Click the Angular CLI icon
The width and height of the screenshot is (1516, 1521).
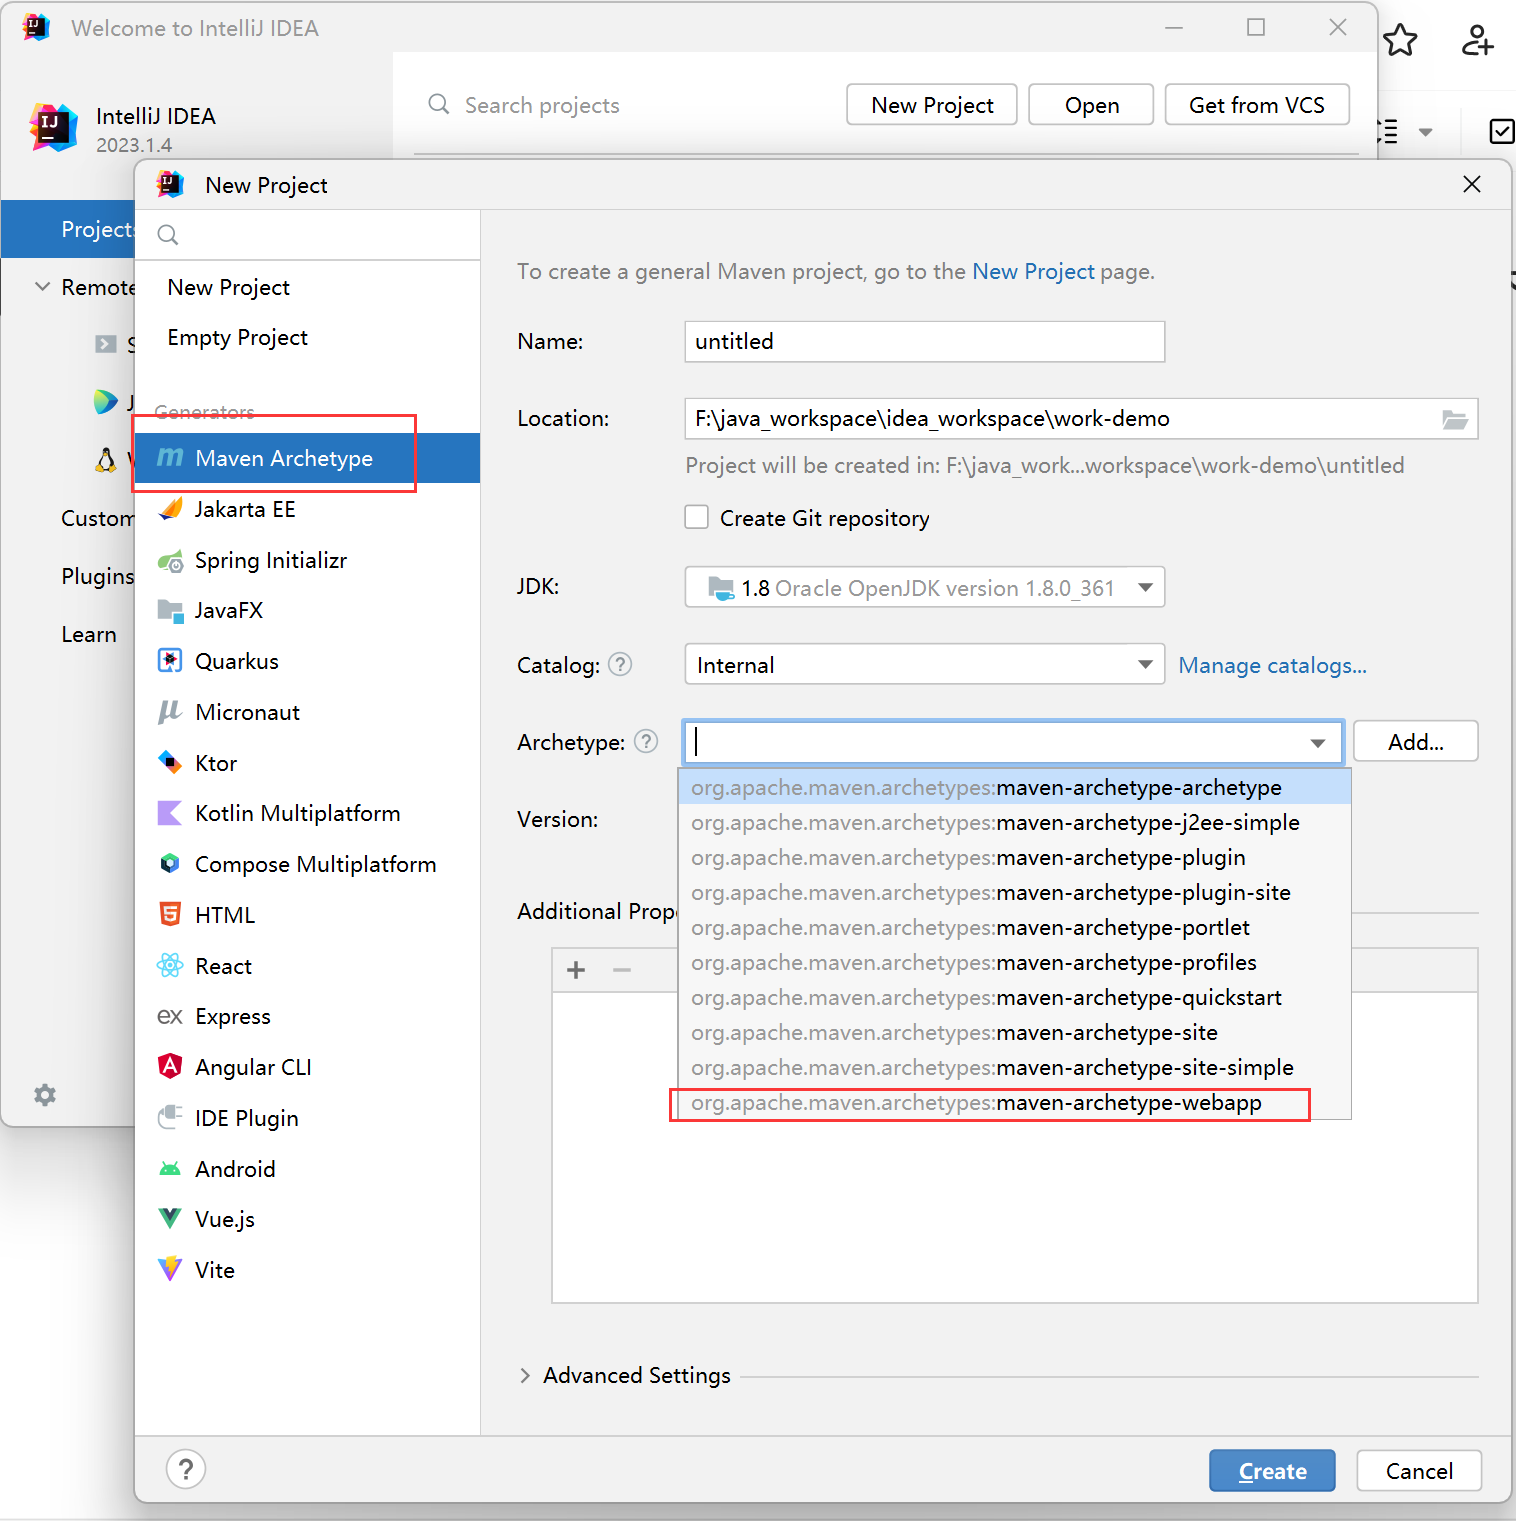pos(171,1067)
